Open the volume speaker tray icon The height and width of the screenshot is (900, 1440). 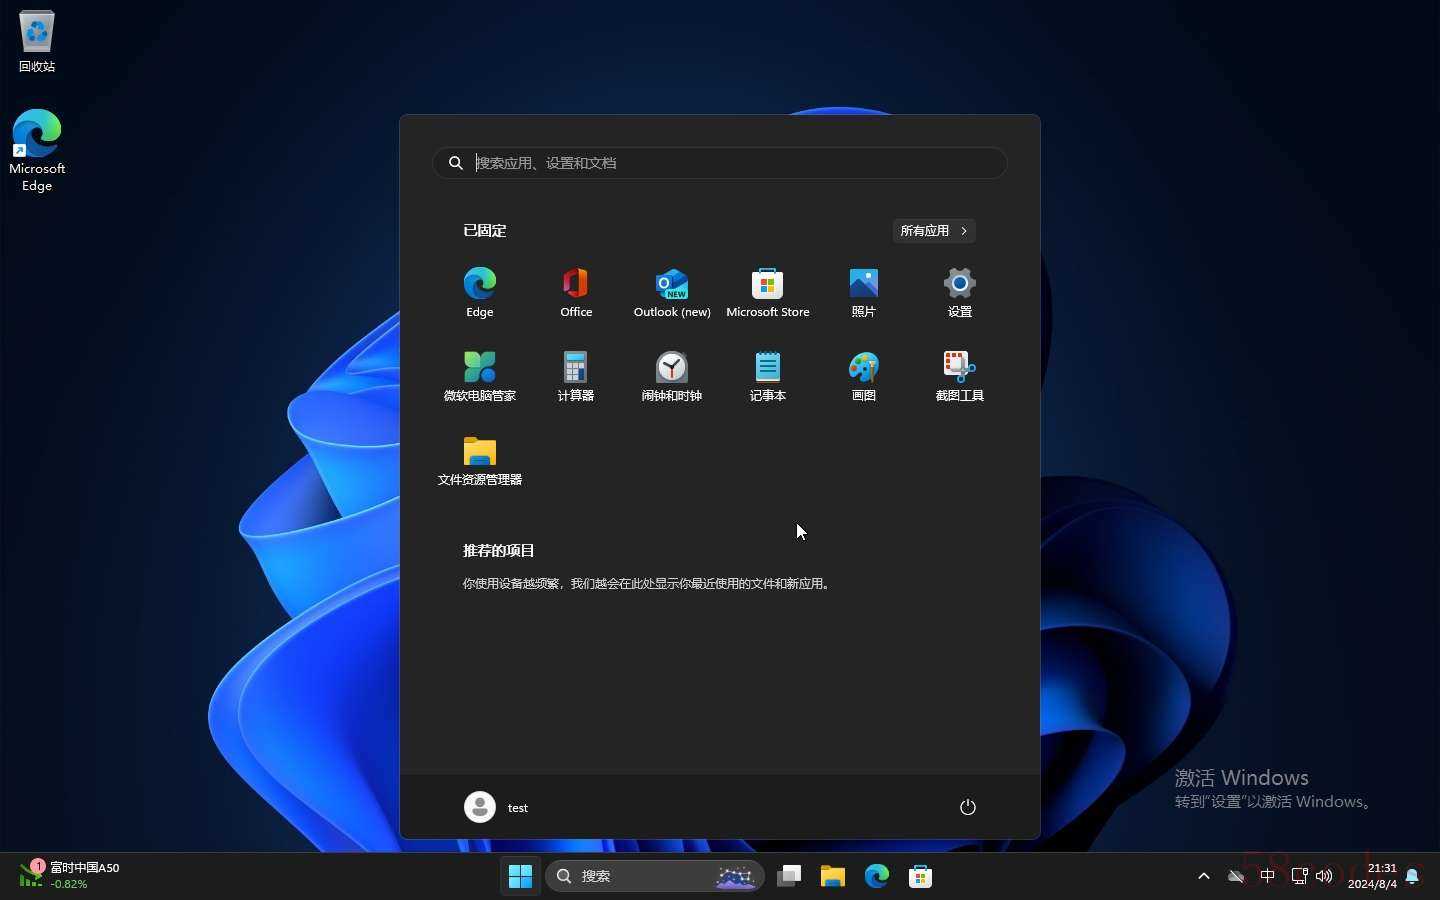tap(1324, 876)
